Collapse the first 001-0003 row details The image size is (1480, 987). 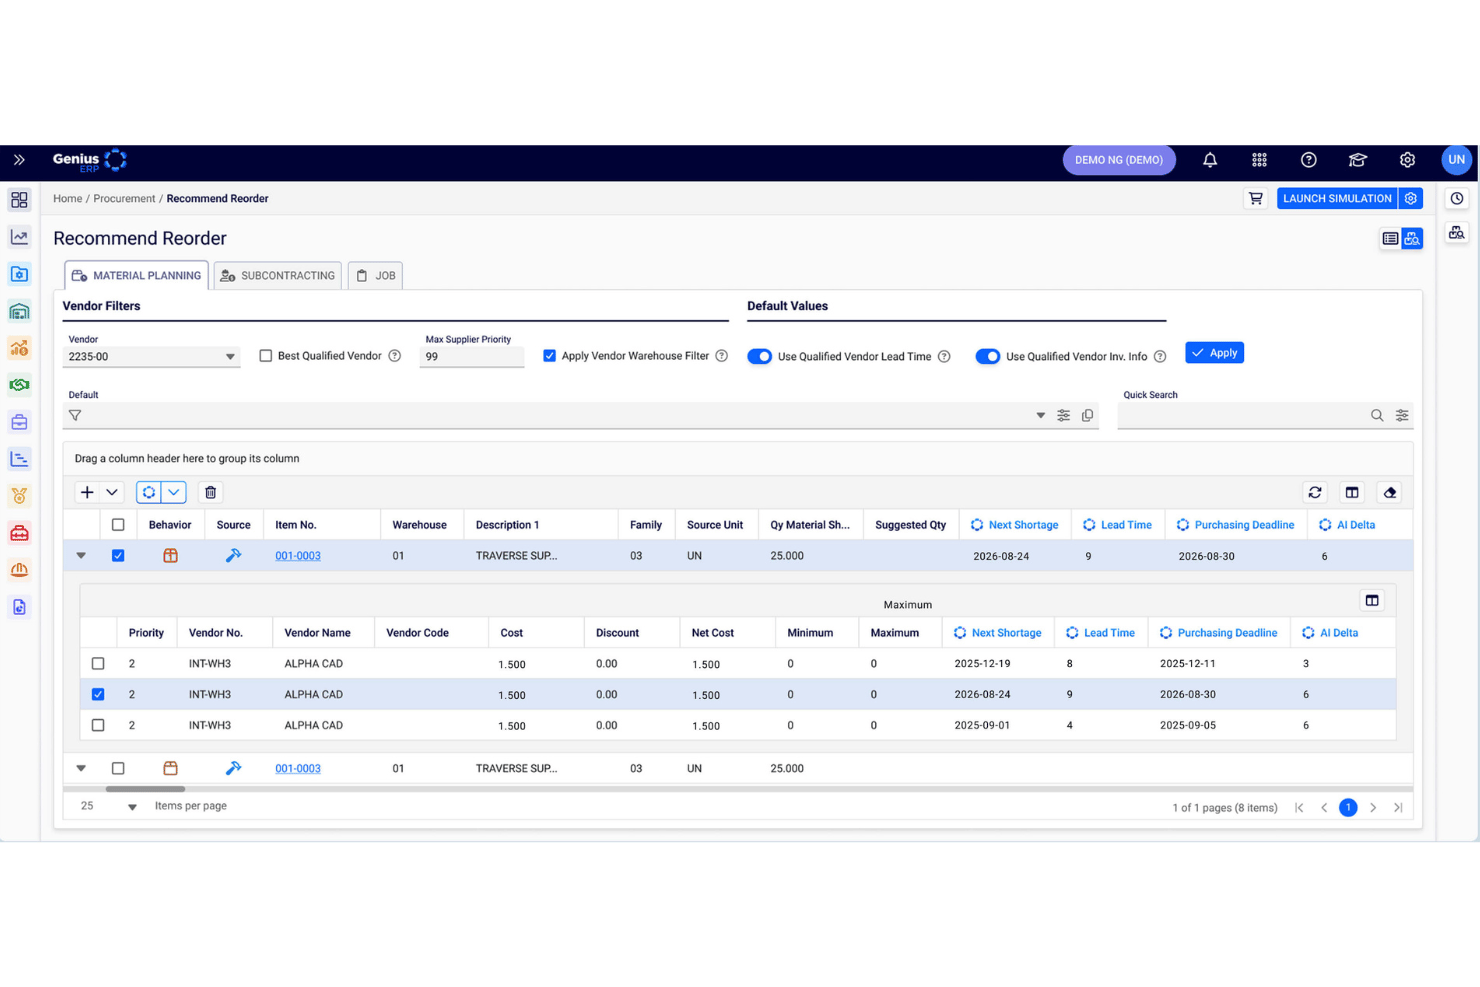click(81, 556)
